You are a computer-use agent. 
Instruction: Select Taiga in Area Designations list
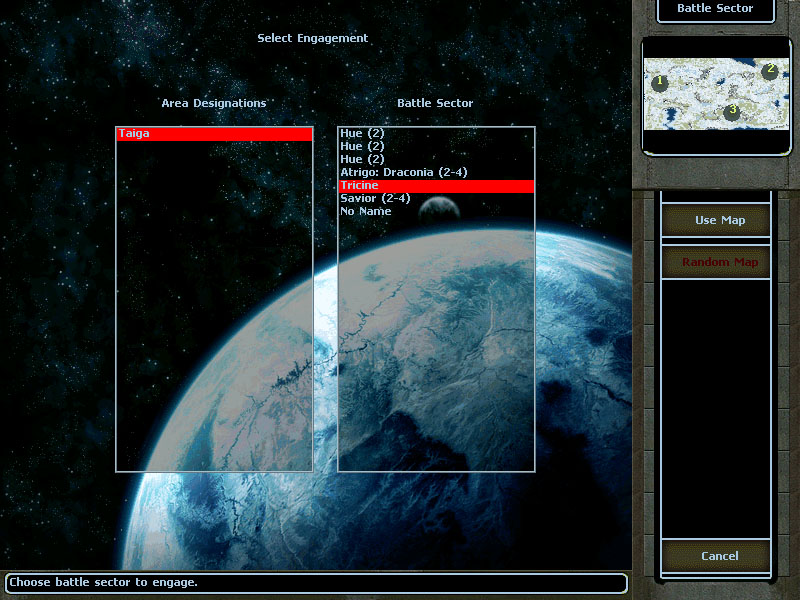click(x=214, y=134)
